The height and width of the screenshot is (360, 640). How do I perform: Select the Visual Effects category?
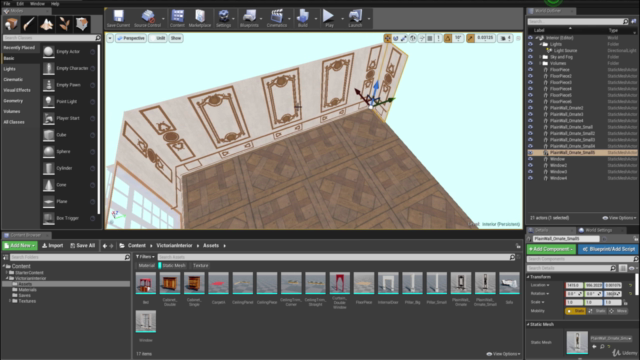point(17,90)
